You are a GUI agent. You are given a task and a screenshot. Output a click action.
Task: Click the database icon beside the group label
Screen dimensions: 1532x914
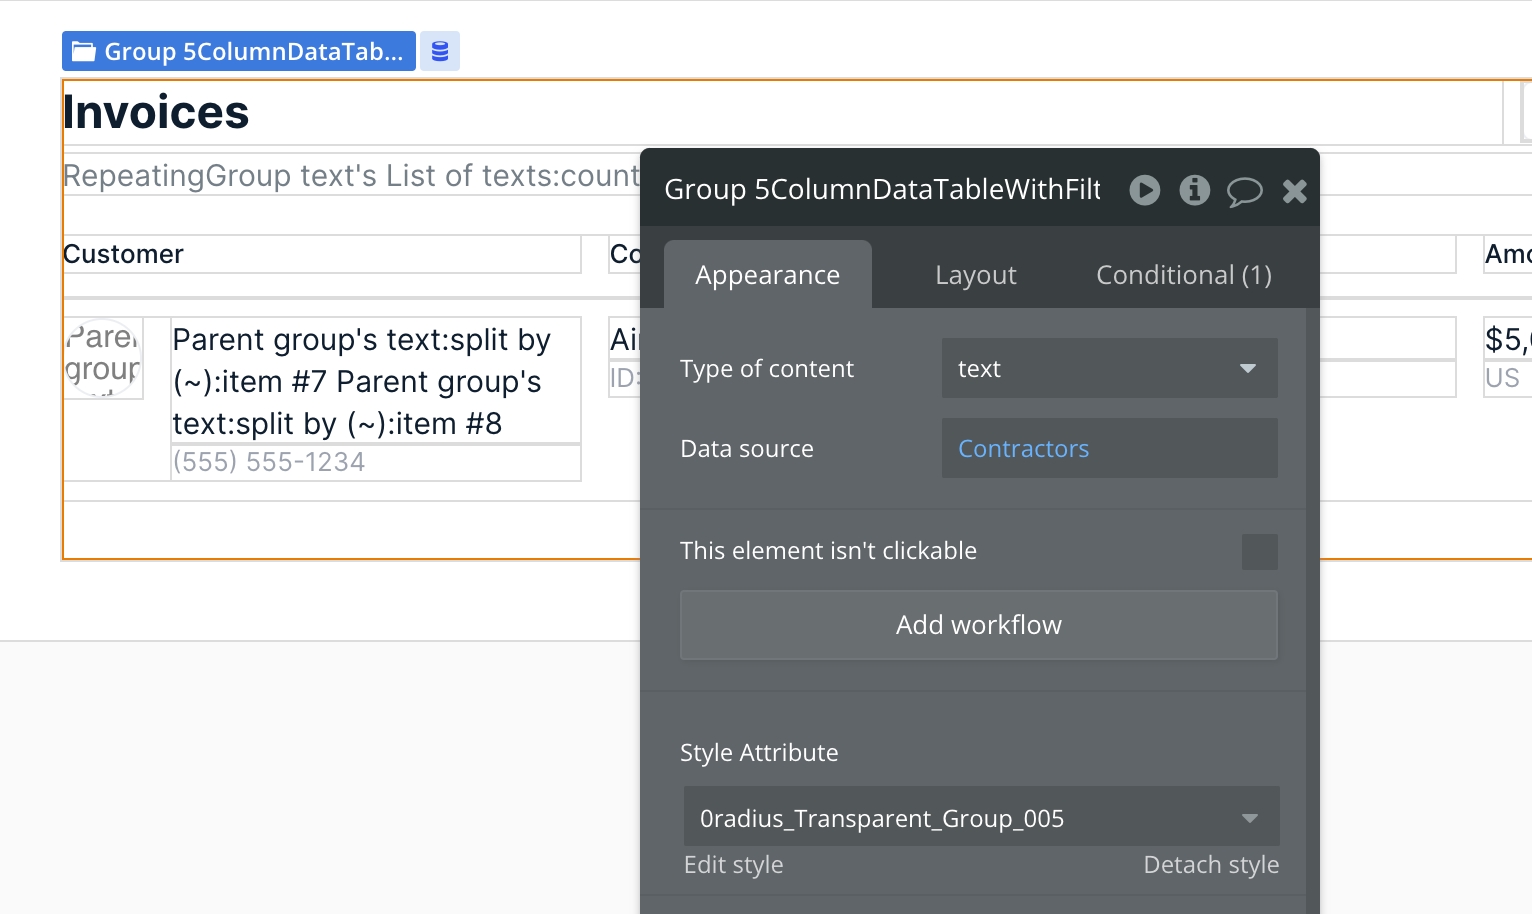[439, 51]
